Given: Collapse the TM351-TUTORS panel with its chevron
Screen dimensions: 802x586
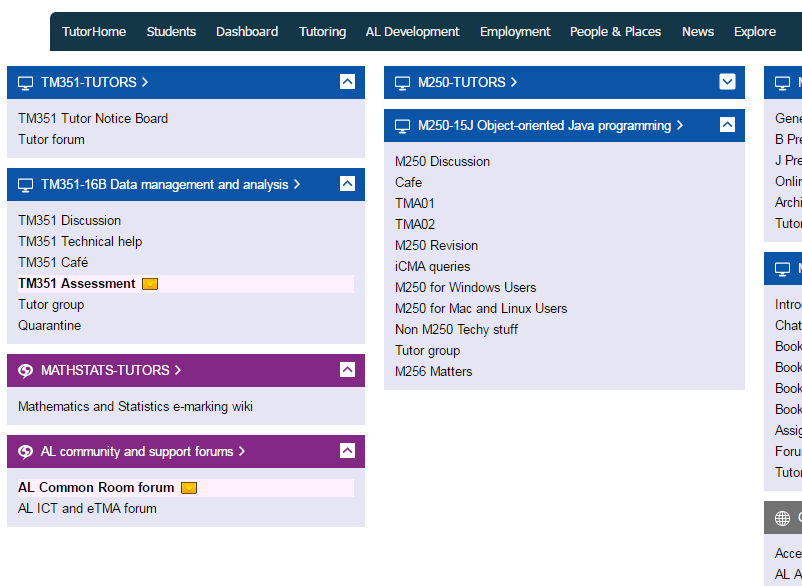Looking at the screenshot, I should tap(347, 82).
